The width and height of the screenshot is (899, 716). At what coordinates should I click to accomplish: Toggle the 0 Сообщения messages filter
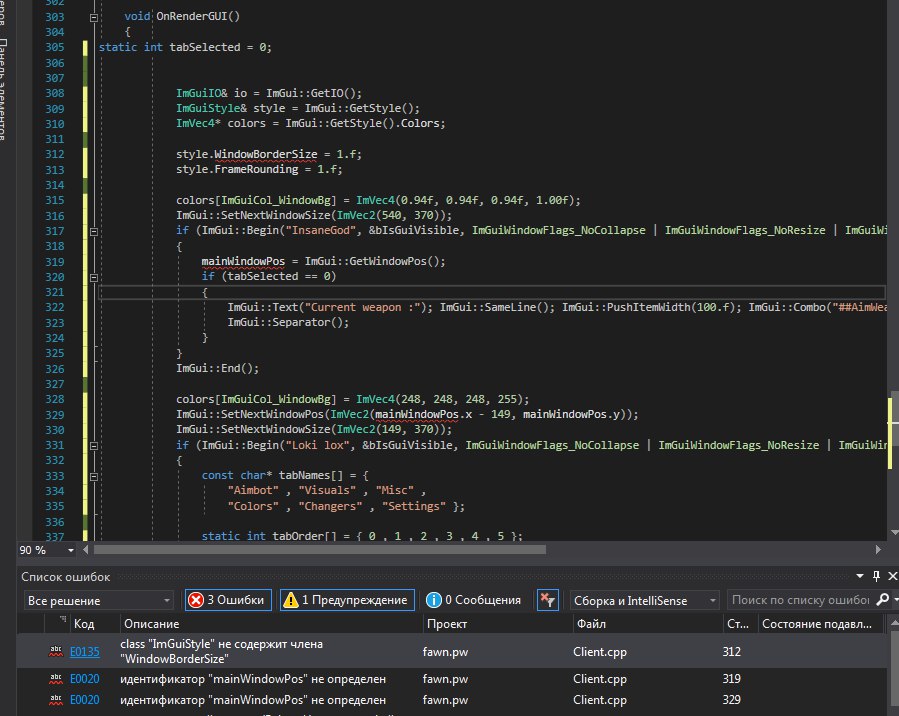[x=473, y=600]
